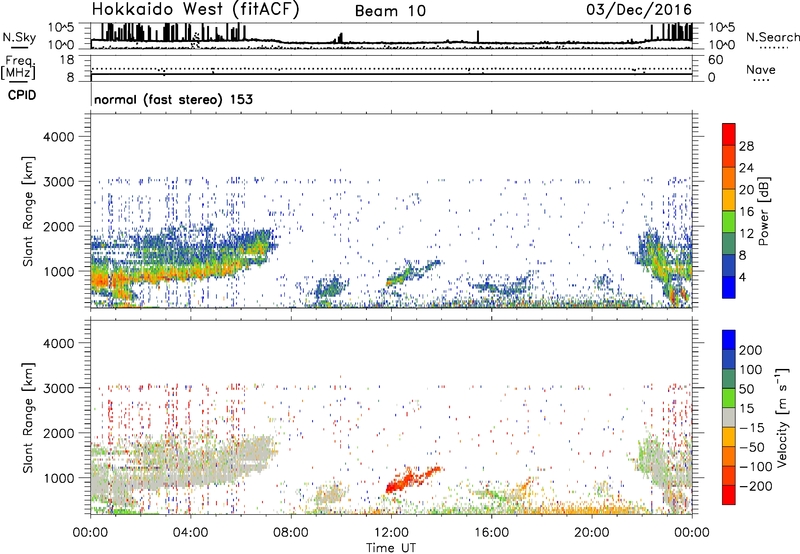
Task: Click the N.Search legend label
Action: point(772,37)
